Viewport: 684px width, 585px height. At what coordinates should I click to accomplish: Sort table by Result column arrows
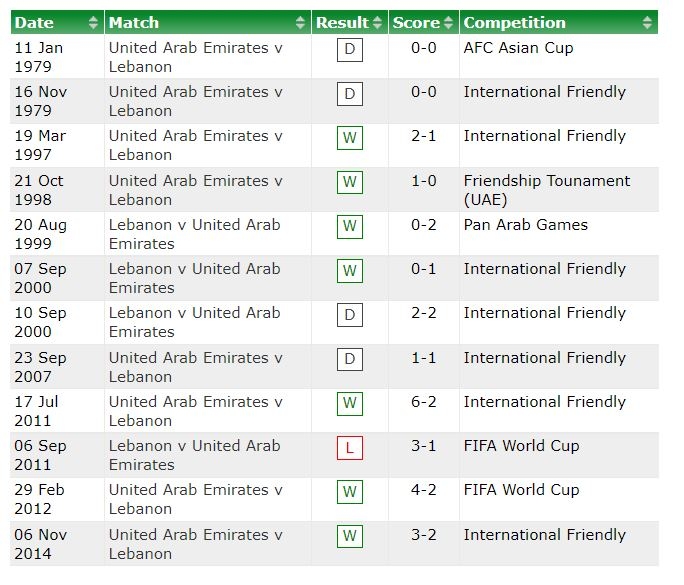point(378,23)
